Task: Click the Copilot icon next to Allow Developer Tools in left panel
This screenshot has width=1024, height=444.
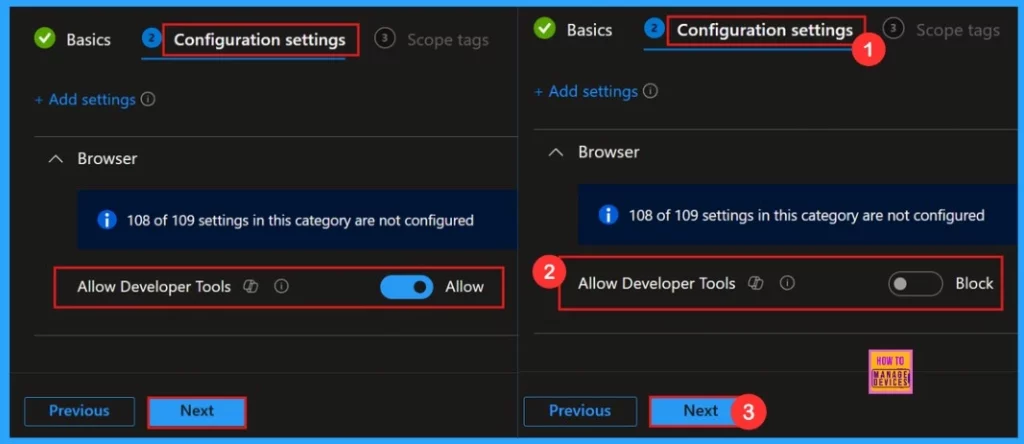Action: click(251, 287)
